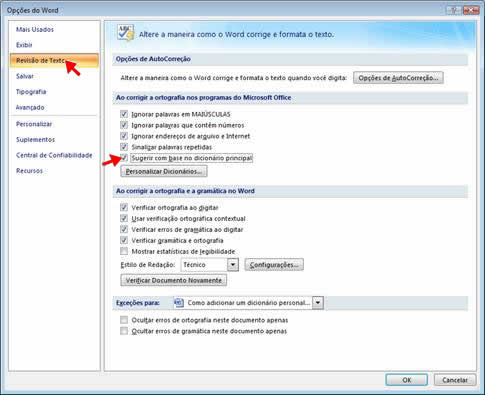Select the Recursos category
This screenshot has height=395, width=485.
pyautogui.click(x=30, y=171)
